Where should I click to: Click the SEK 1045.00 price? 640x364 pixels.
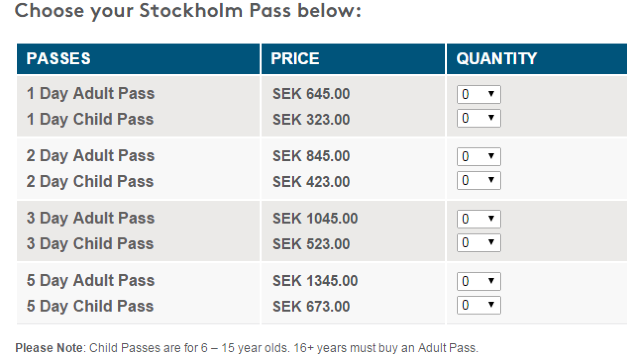(x=315, y=219)
